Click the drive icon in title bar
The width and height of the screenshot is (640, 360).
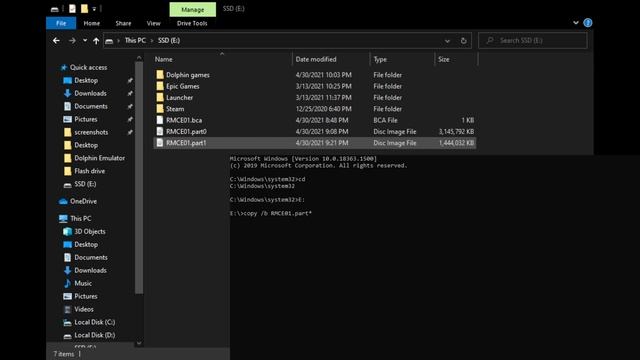55,9
